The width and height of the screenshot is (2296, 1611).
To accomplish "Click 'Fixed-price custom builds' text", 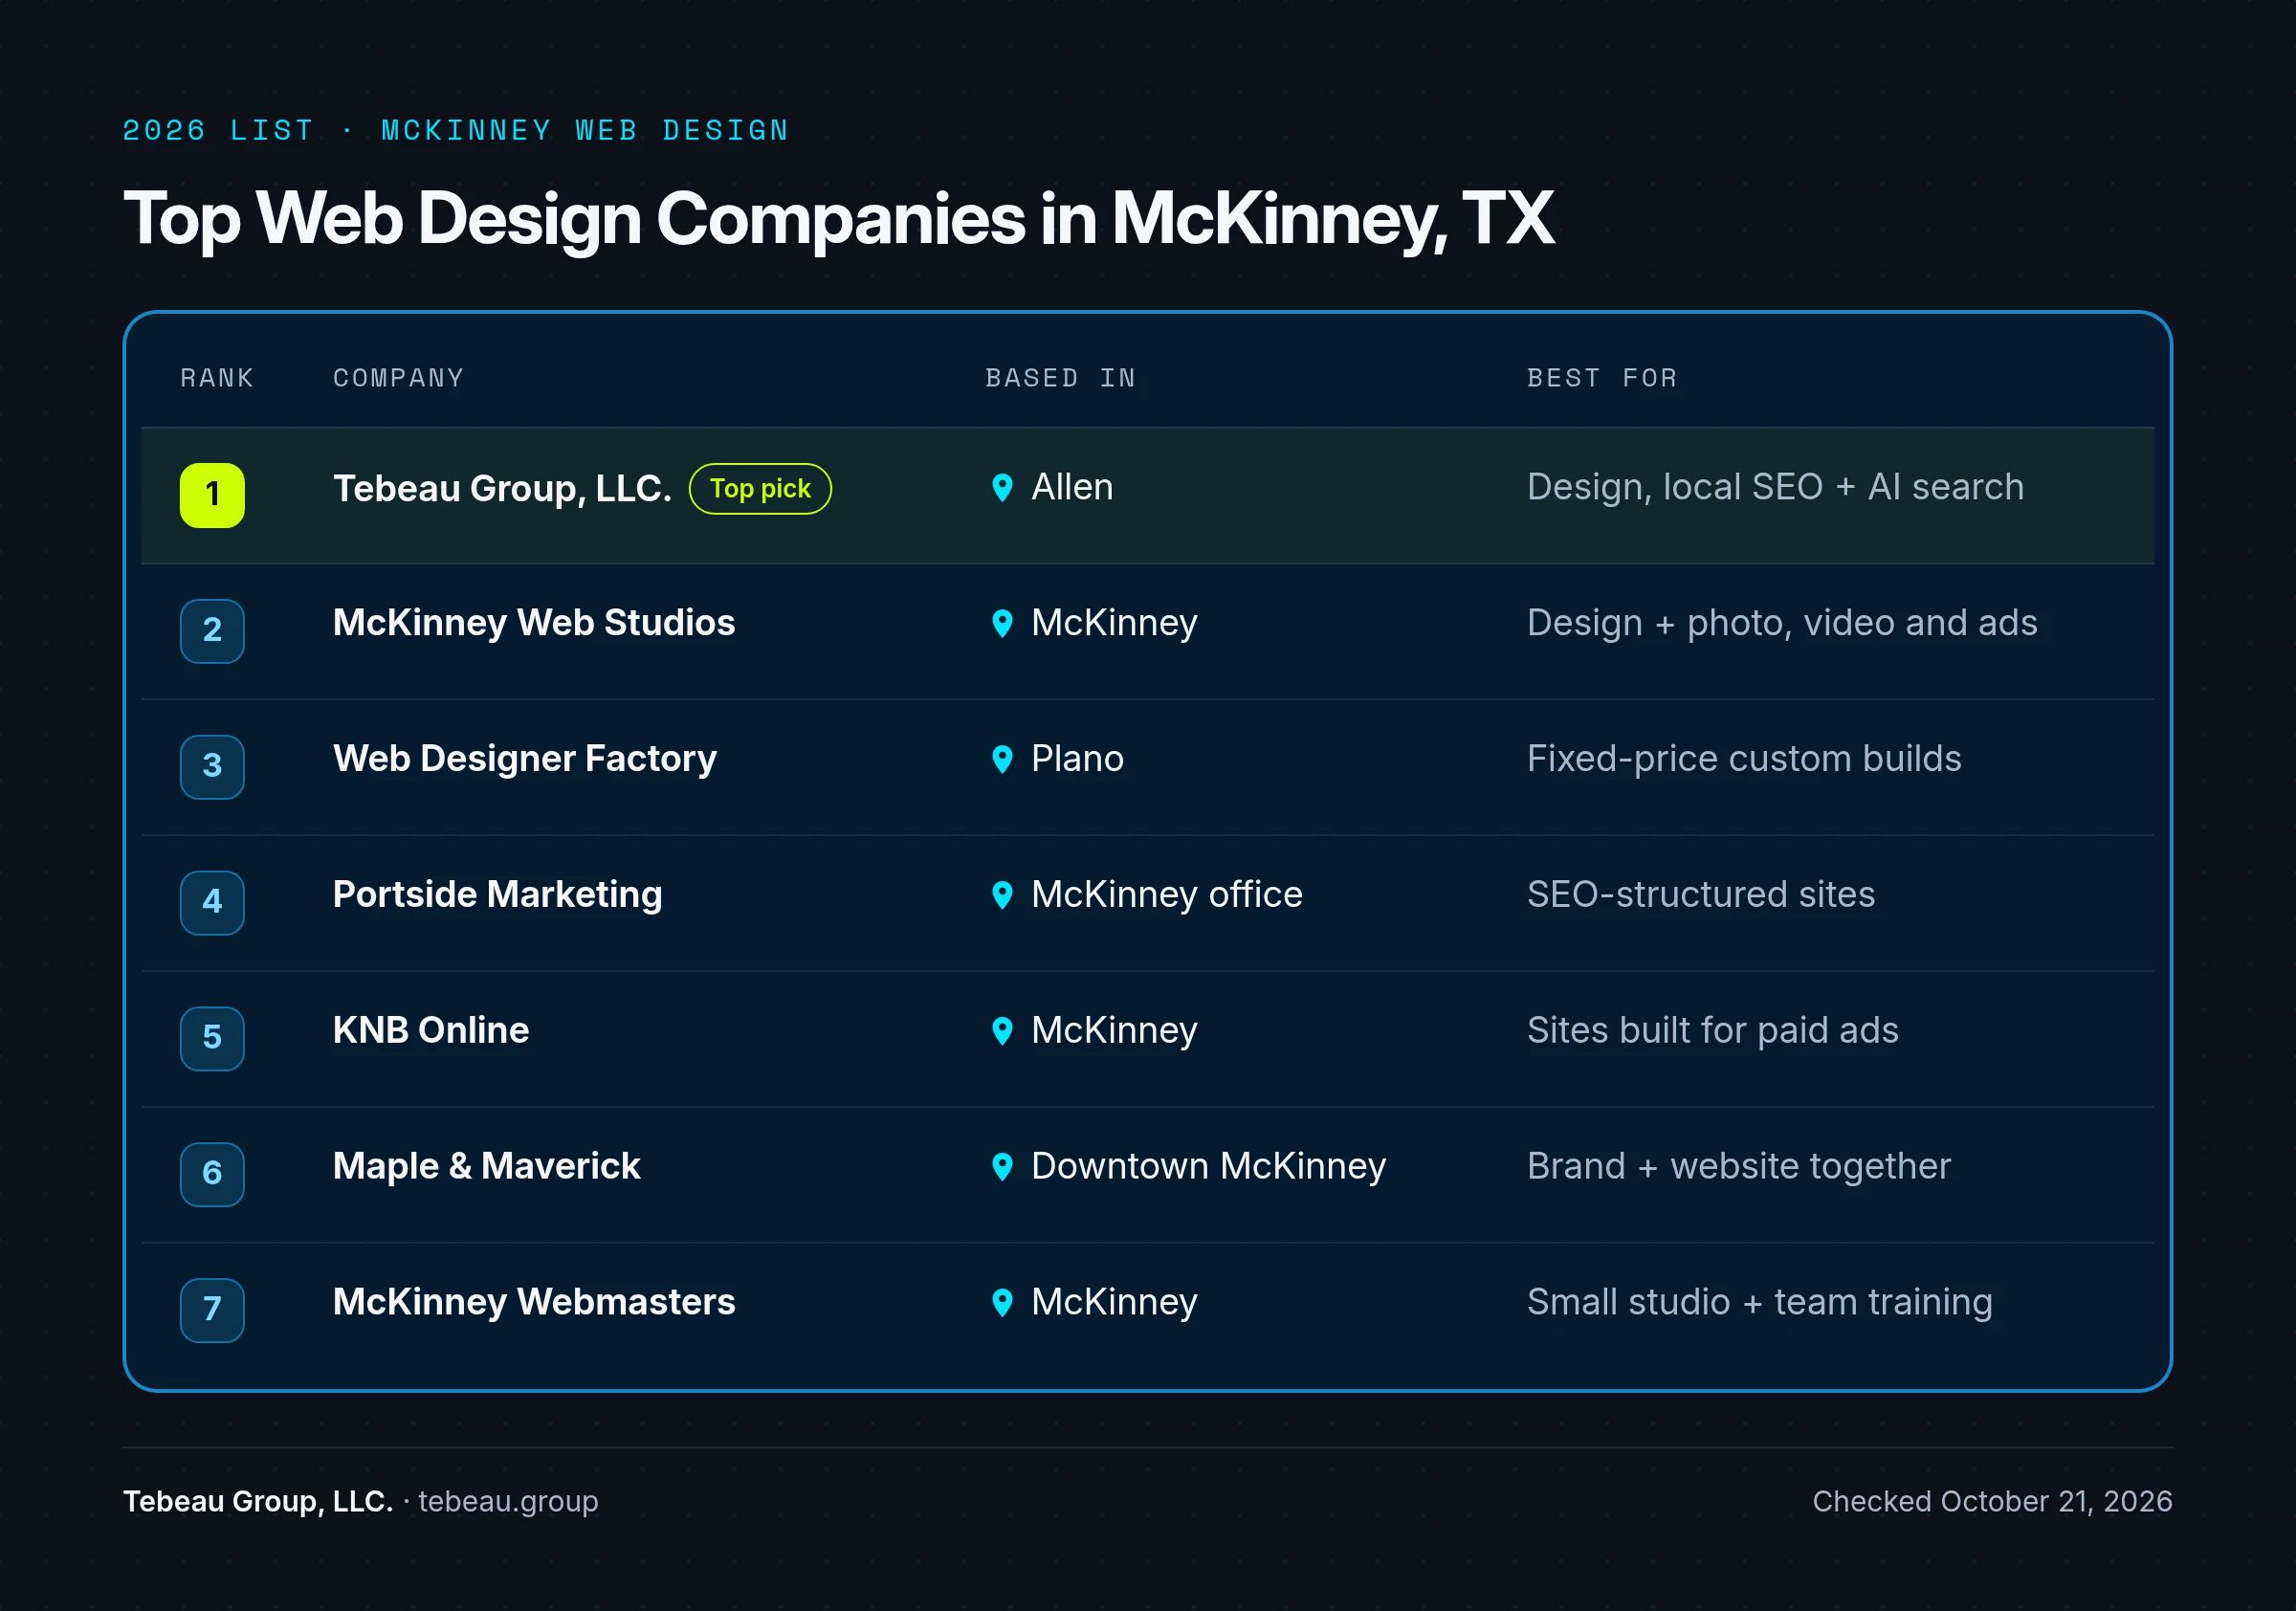I will coord(1744,759).
